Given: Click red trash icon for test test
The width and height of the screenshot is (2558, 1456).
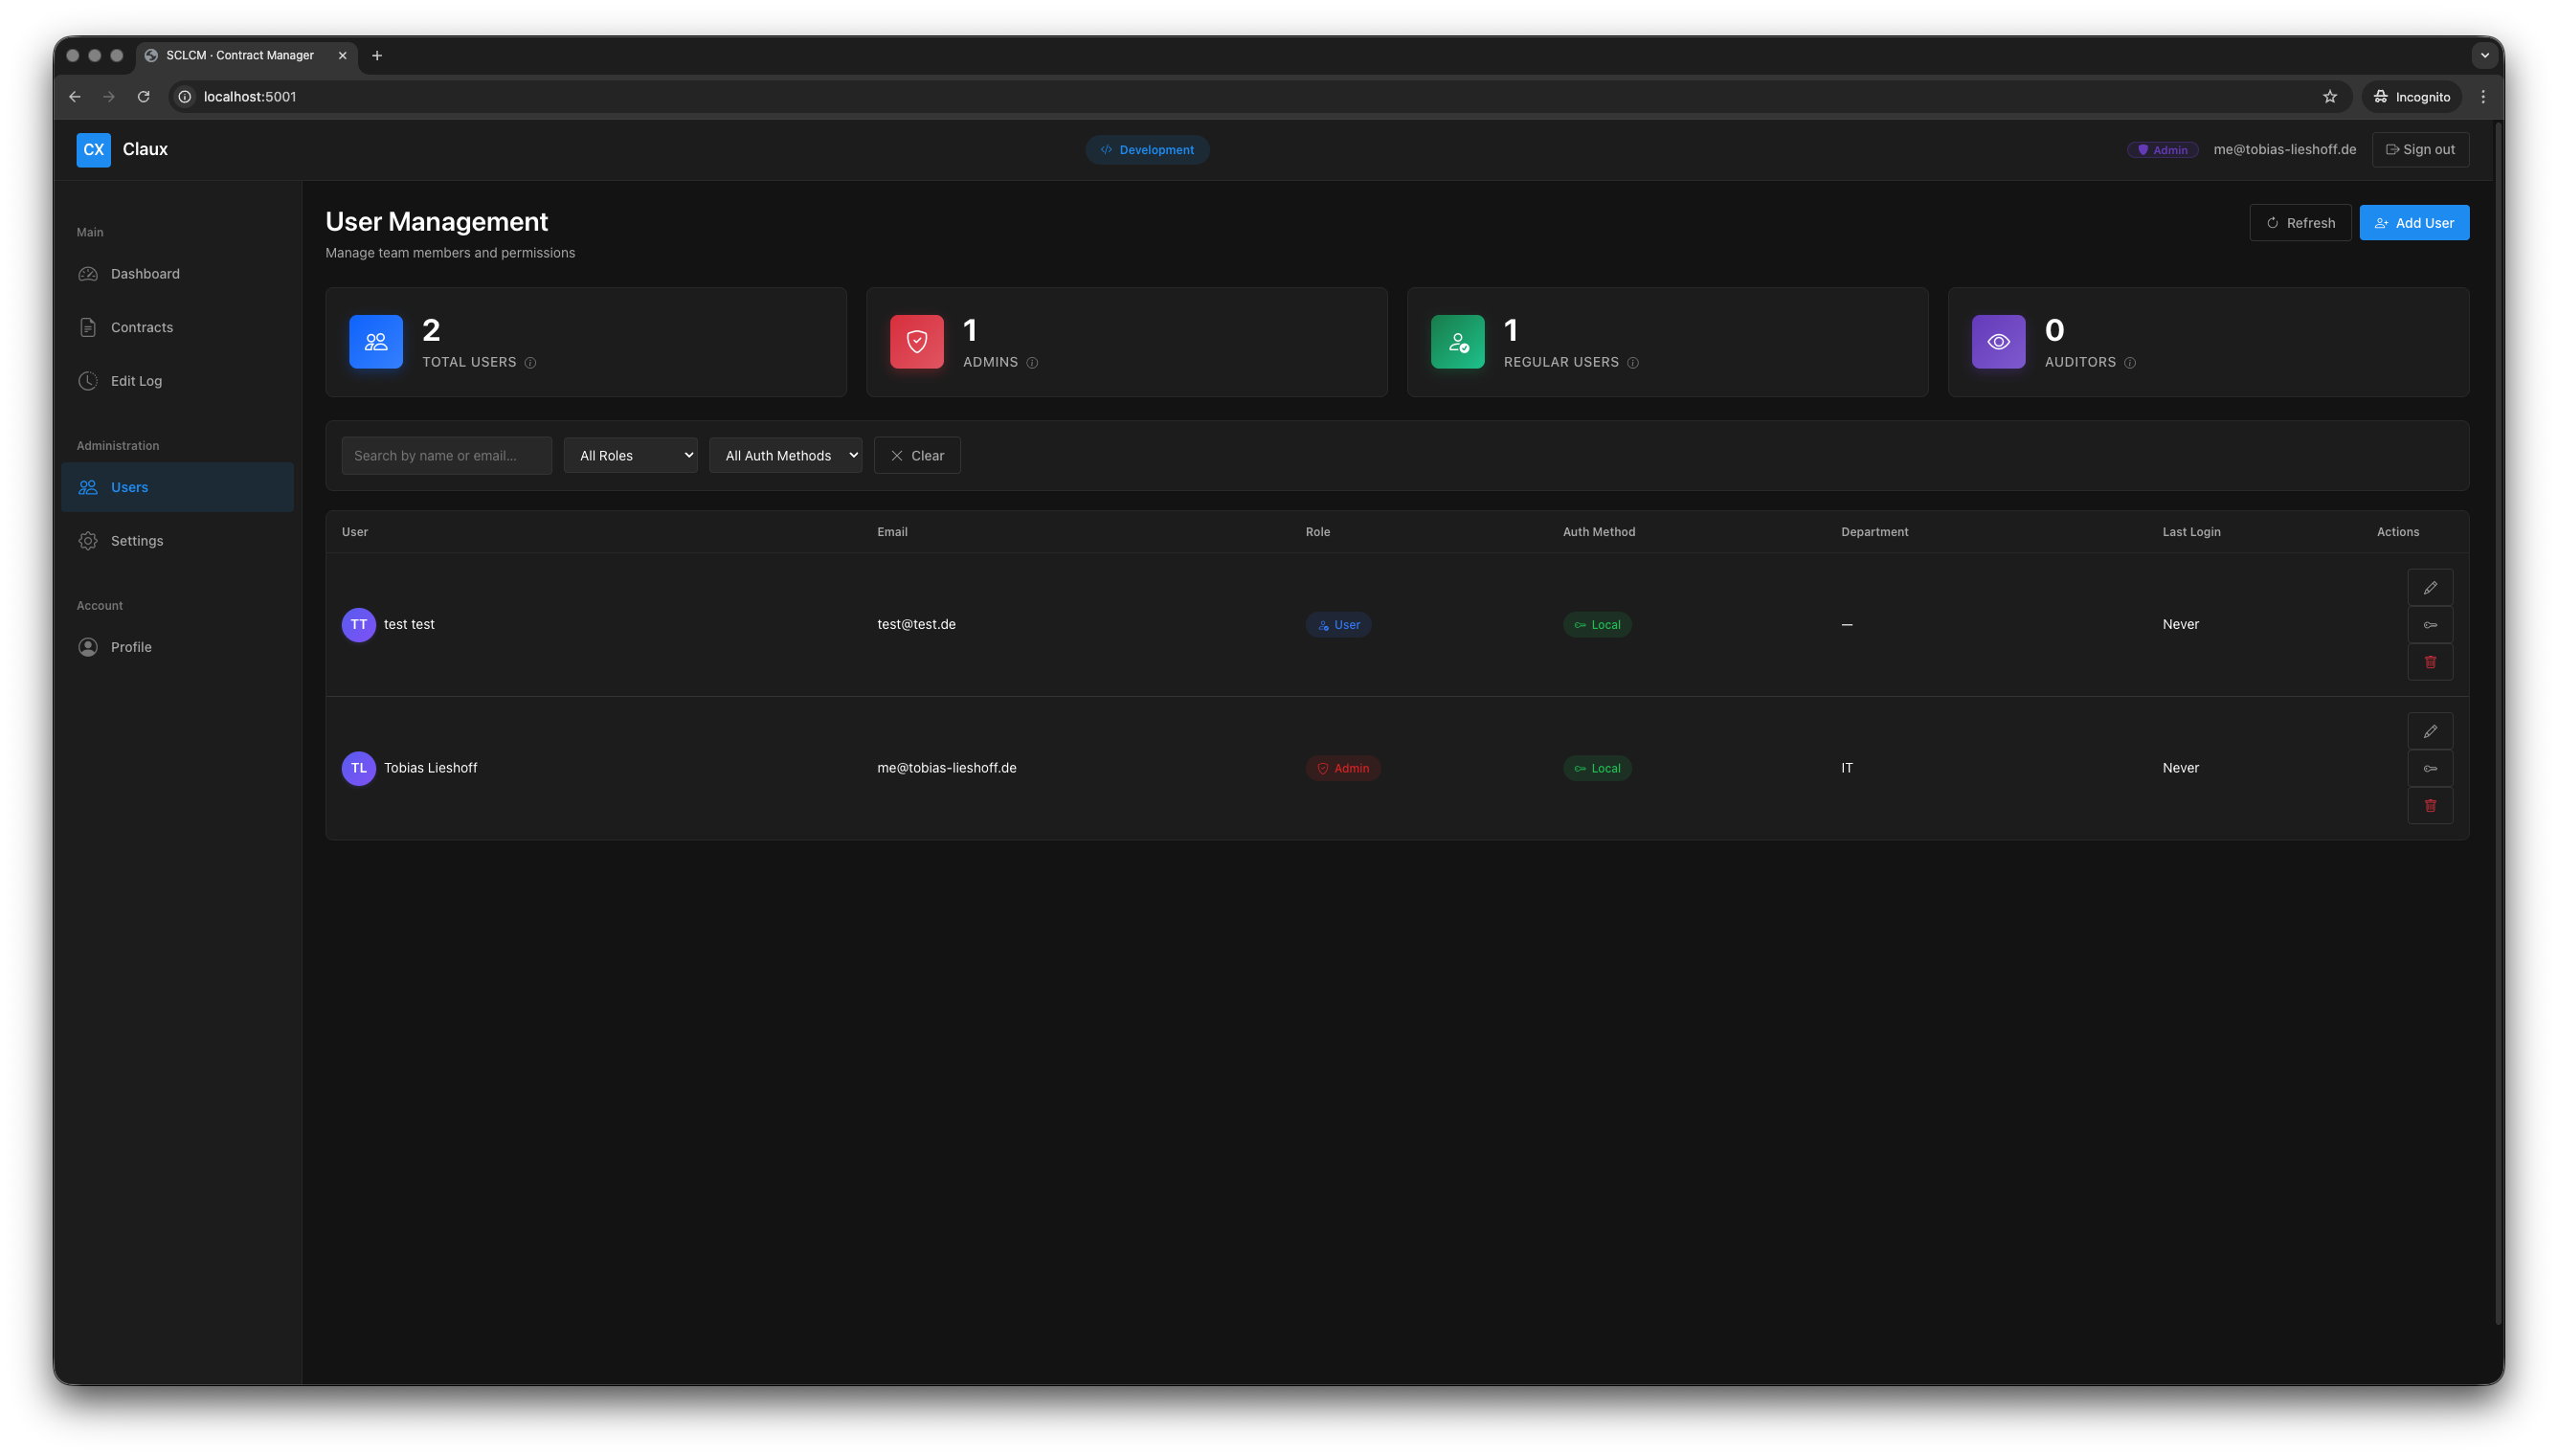Looking at the screenshot, I should click(2430, 662).
